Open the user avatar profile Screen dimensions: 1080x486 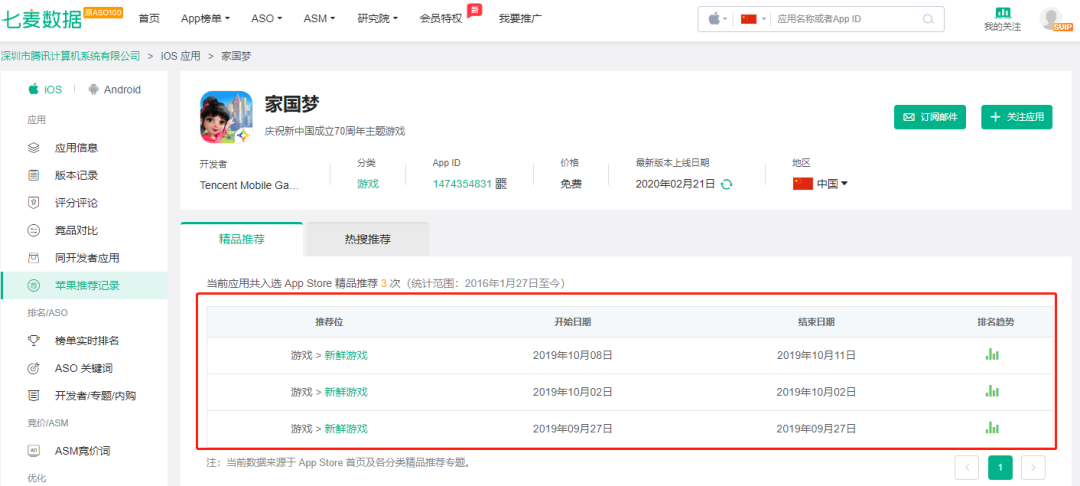tap(1050, 19)
